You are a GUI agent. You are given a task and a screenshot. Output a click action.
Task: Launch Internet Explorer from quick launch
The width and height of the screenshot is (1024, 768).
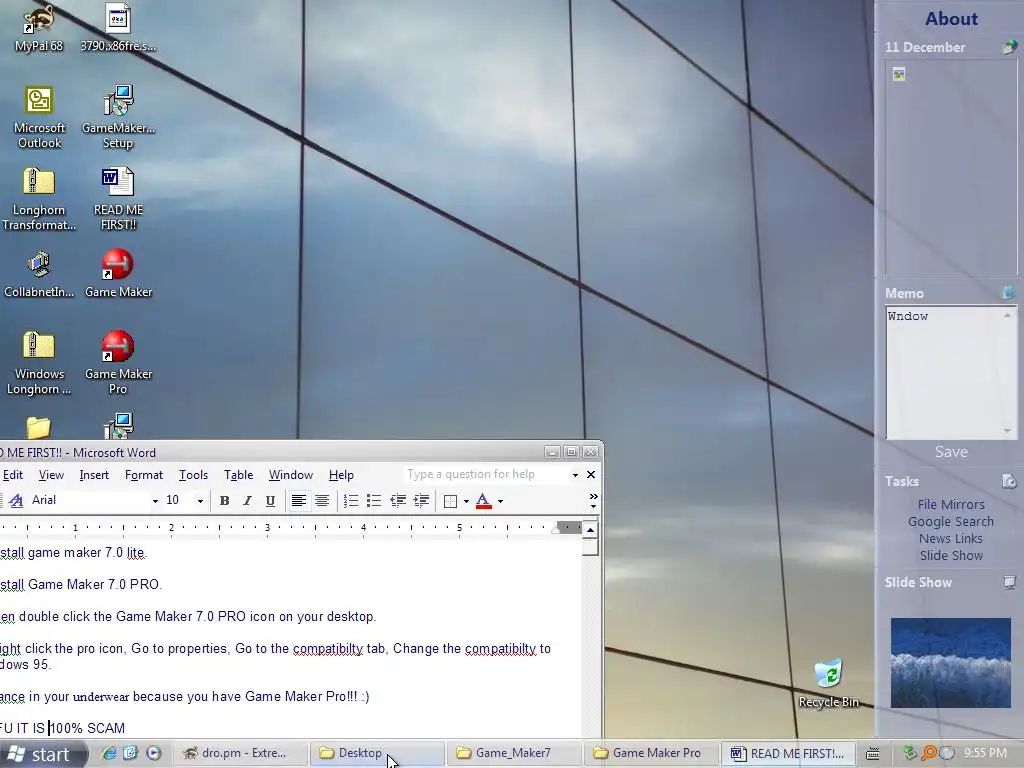[108, 753]
